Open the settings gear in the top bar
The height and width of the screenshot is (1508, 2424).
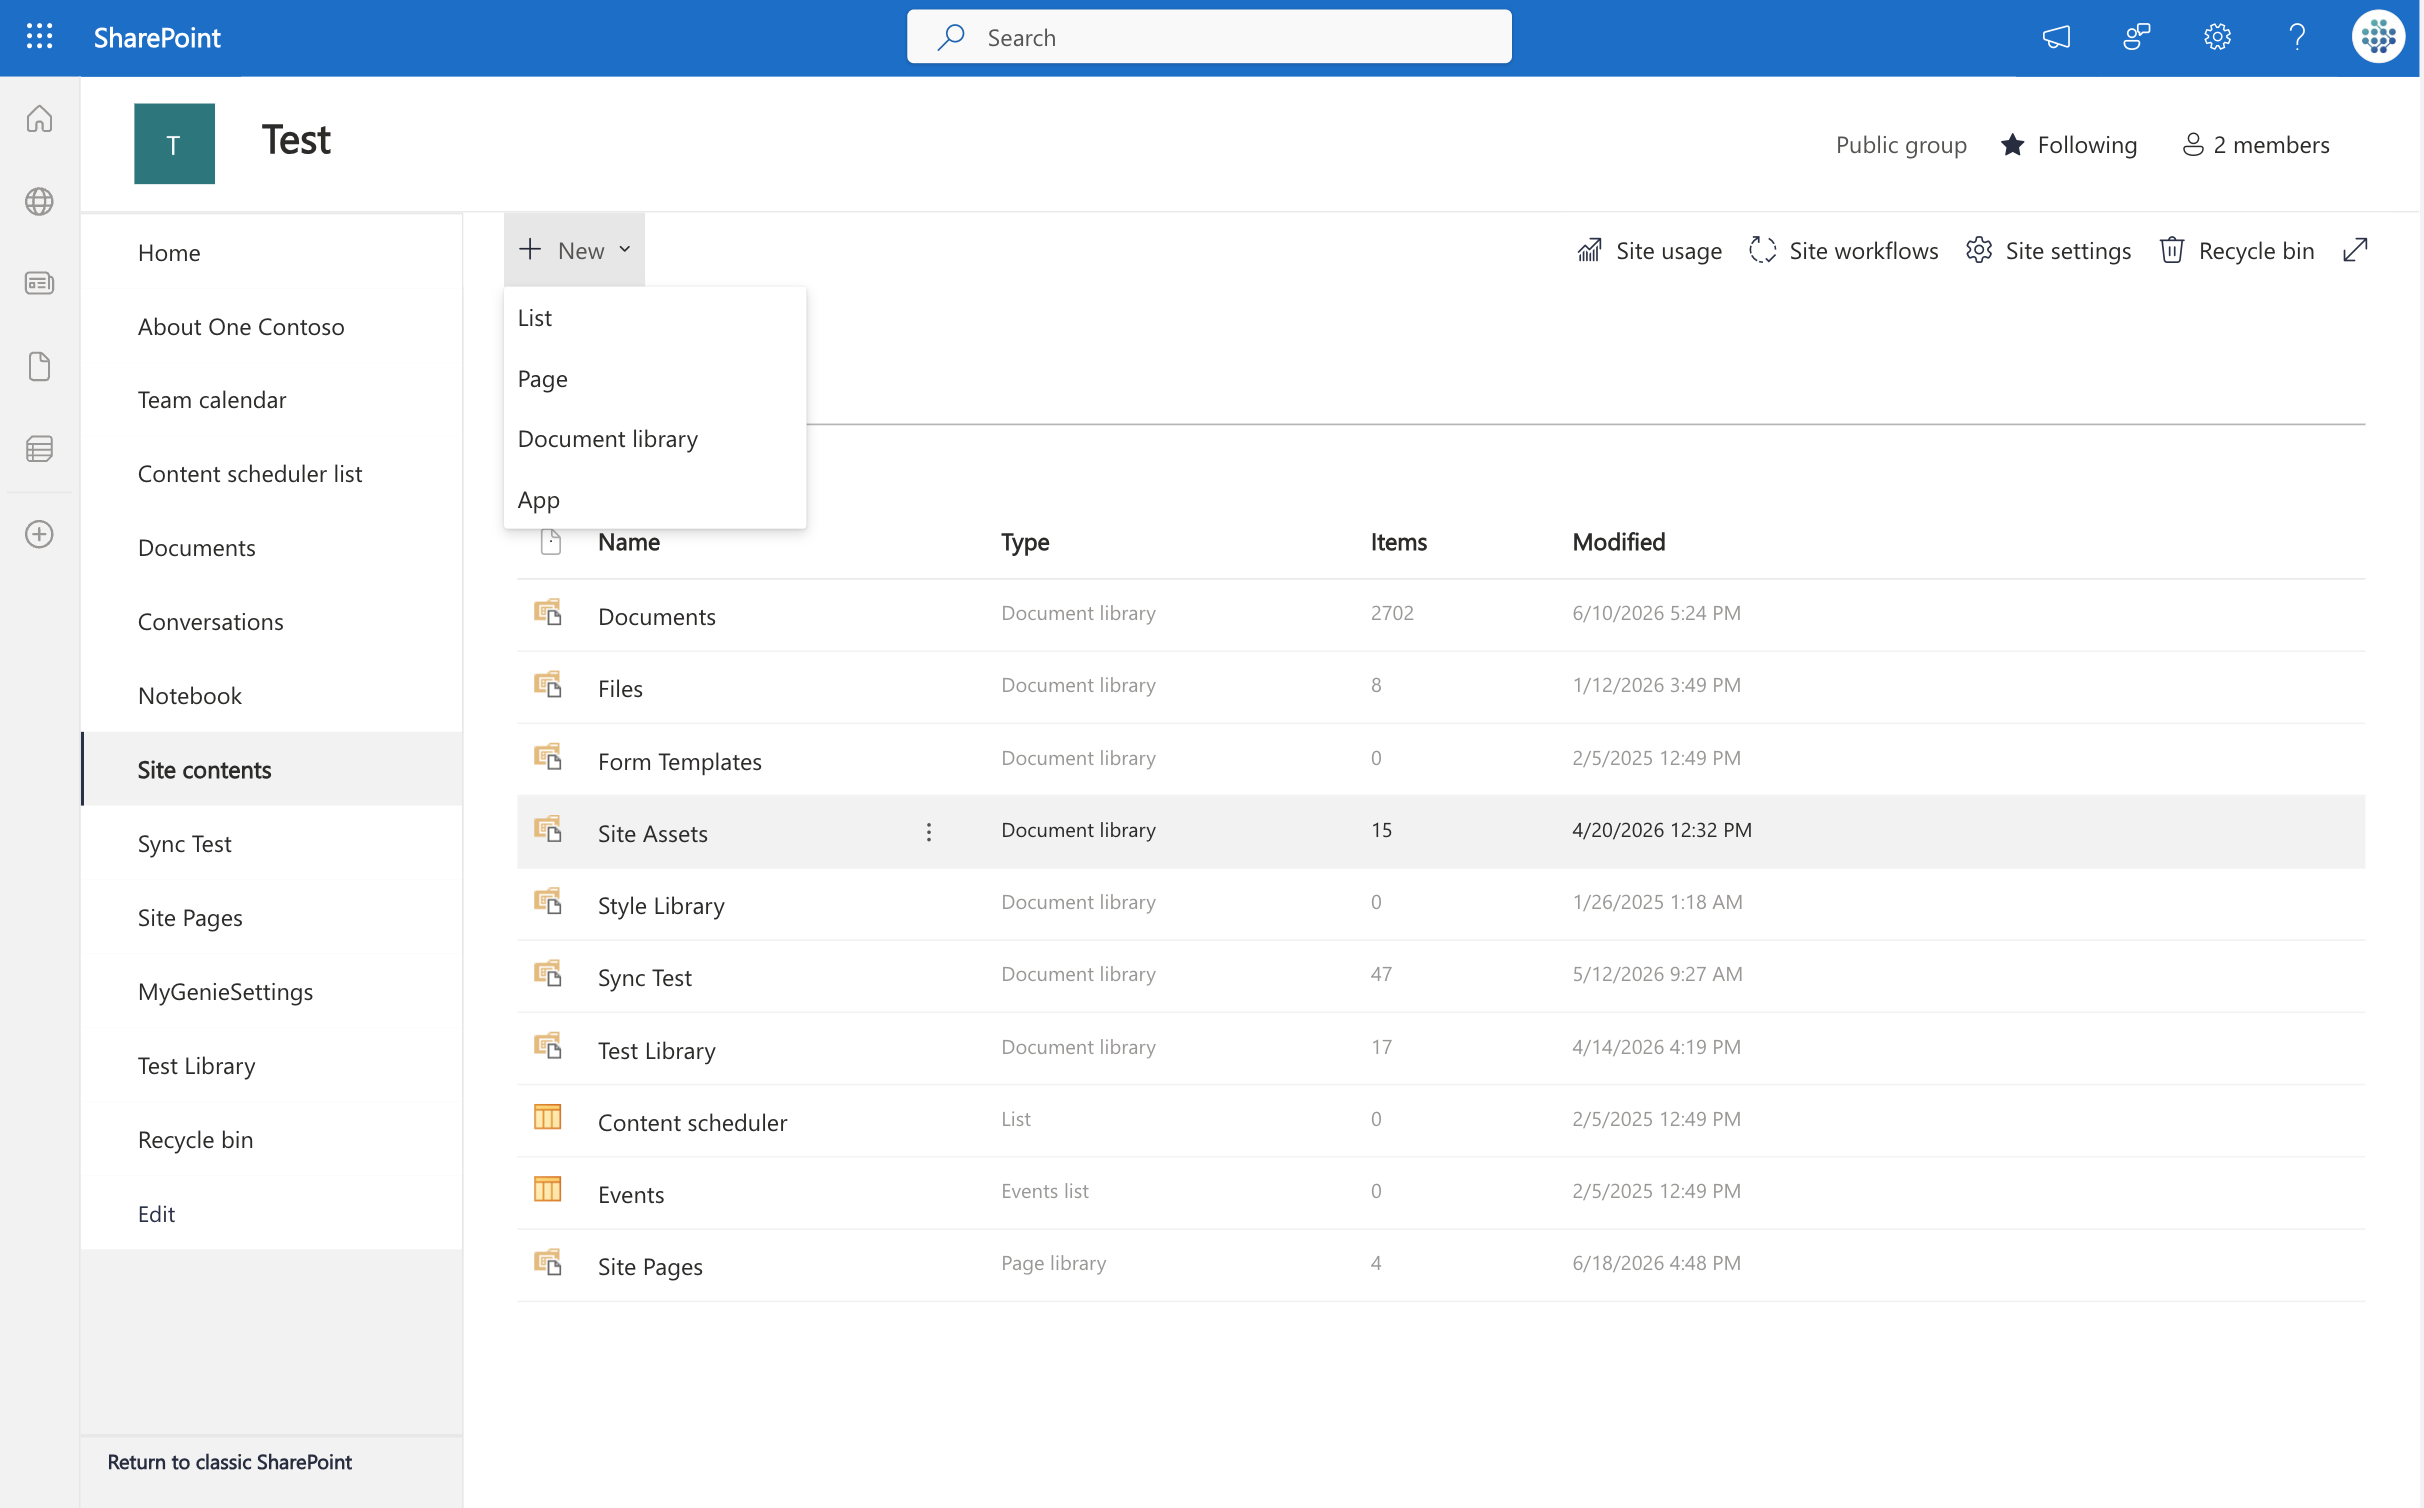click(x=2217, y=37)
